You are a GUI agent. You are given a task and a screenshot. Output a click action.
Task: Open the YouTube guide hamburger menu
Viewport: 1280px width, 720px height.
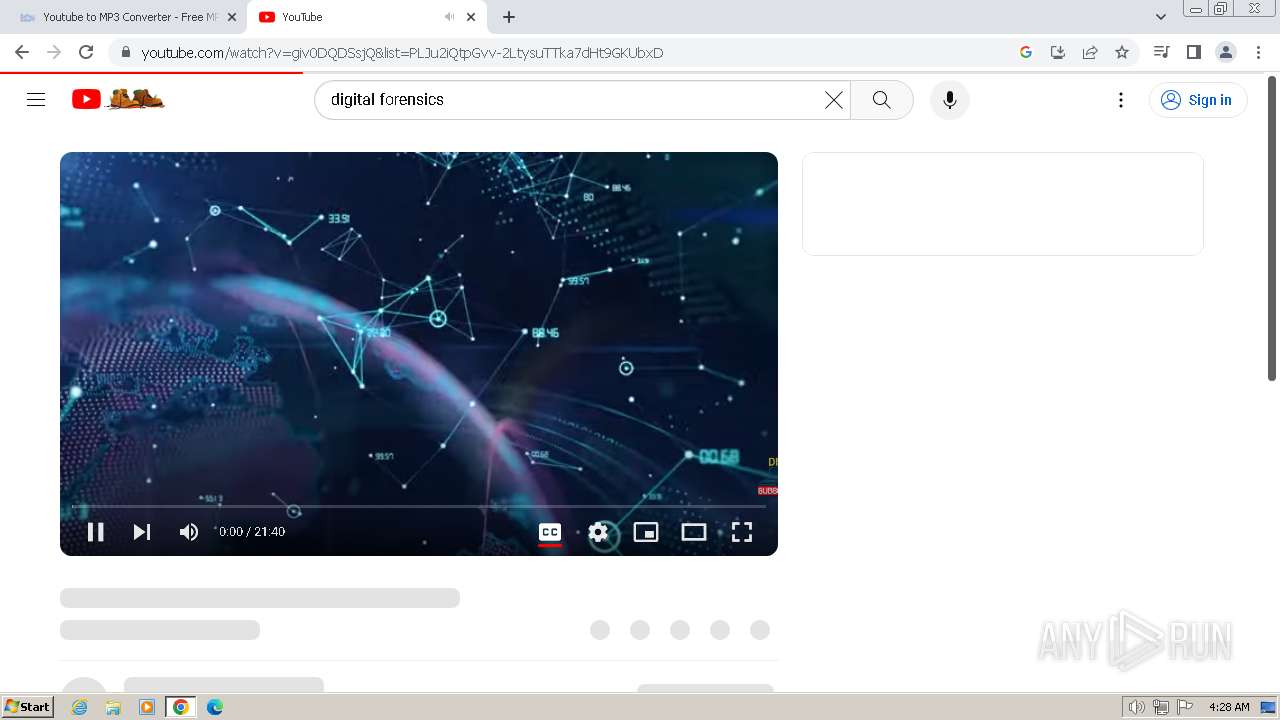coord(36,100)
